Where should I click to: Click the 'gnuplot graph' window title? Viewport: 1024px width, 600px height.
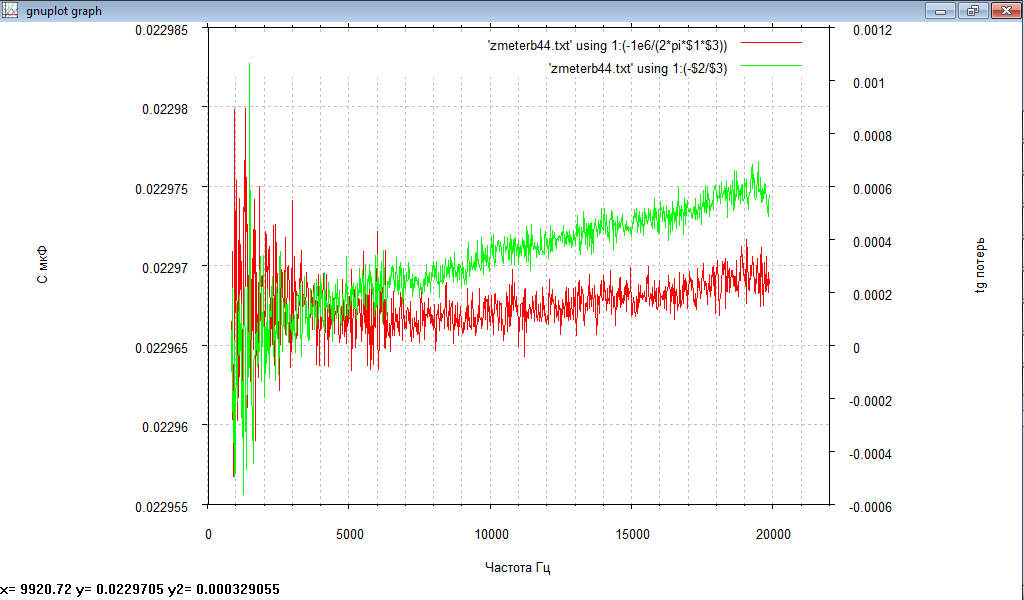click(64, 11)
